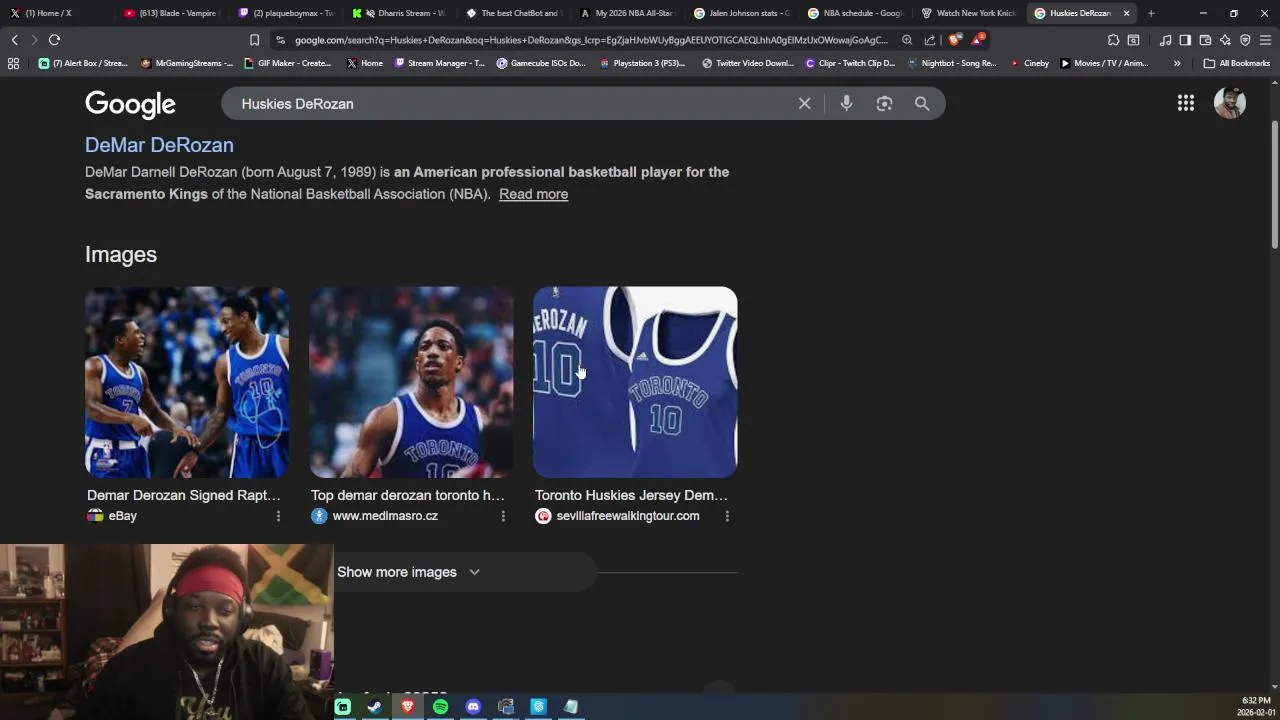The height and width of the screenshot is (720, 1280).
Task: Open more options for eBay image result
Action: pos(278,516)
